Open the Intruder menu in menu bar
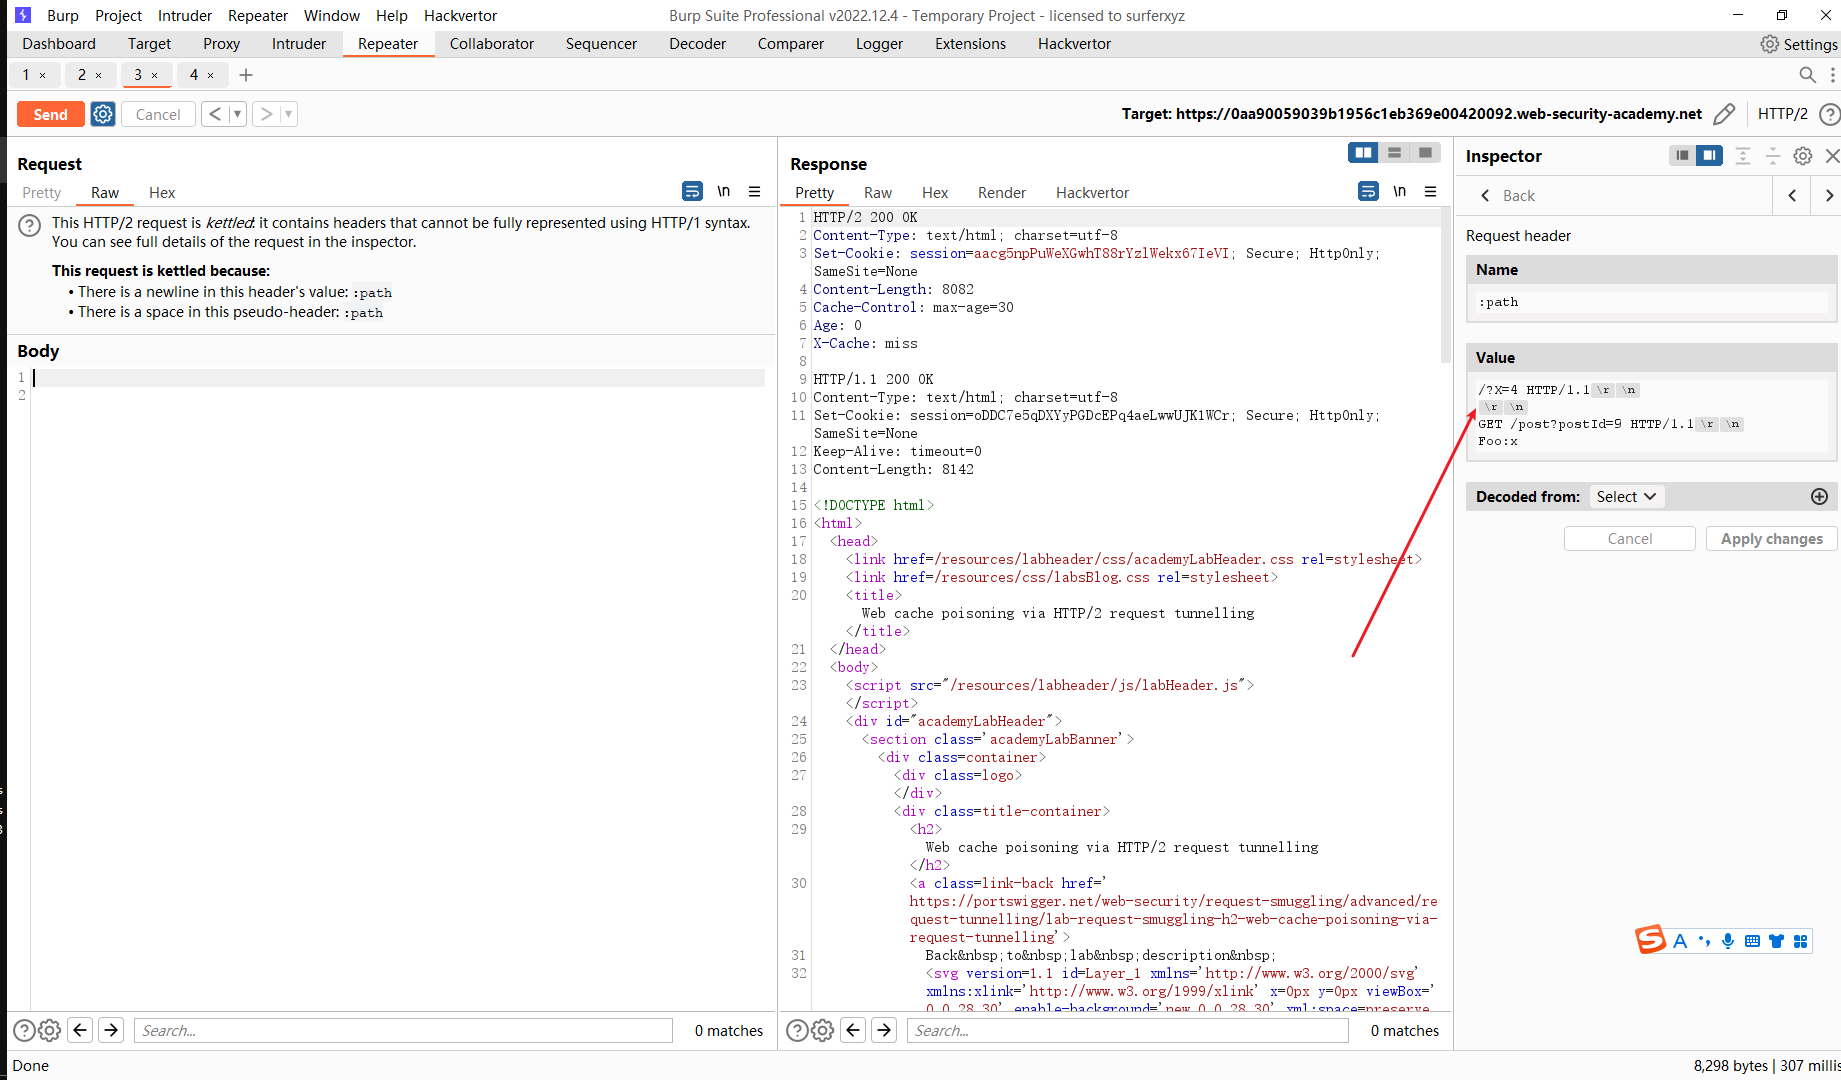This screenshot has width=1841, height=1080. pos(185,15)
